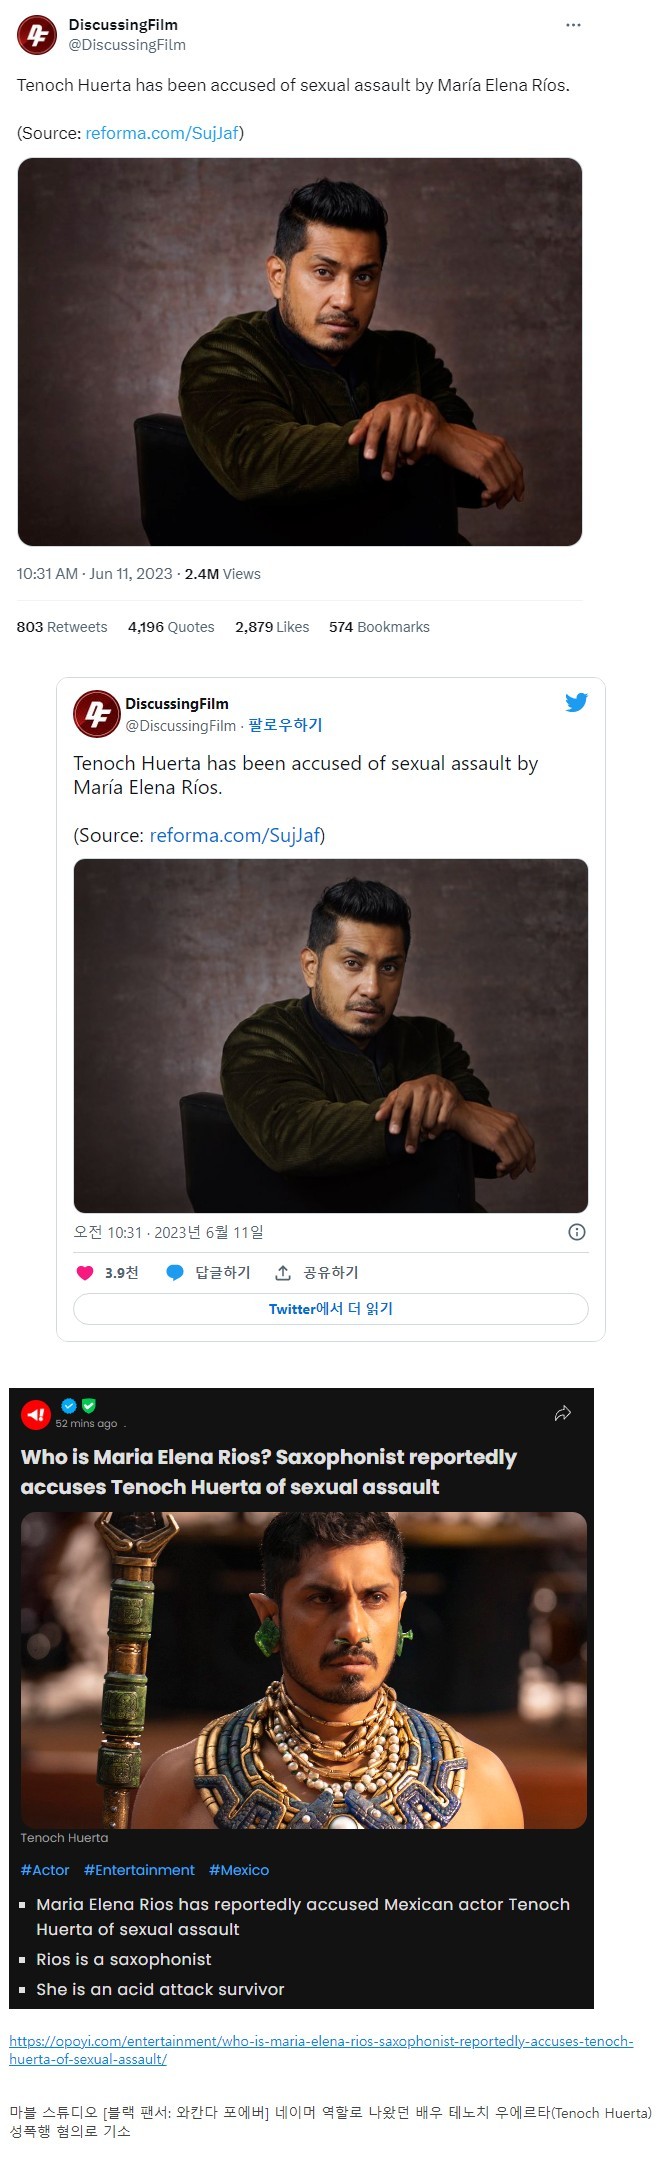
Task: View the 4,196 Quotes list
Action: coord(171,627)
